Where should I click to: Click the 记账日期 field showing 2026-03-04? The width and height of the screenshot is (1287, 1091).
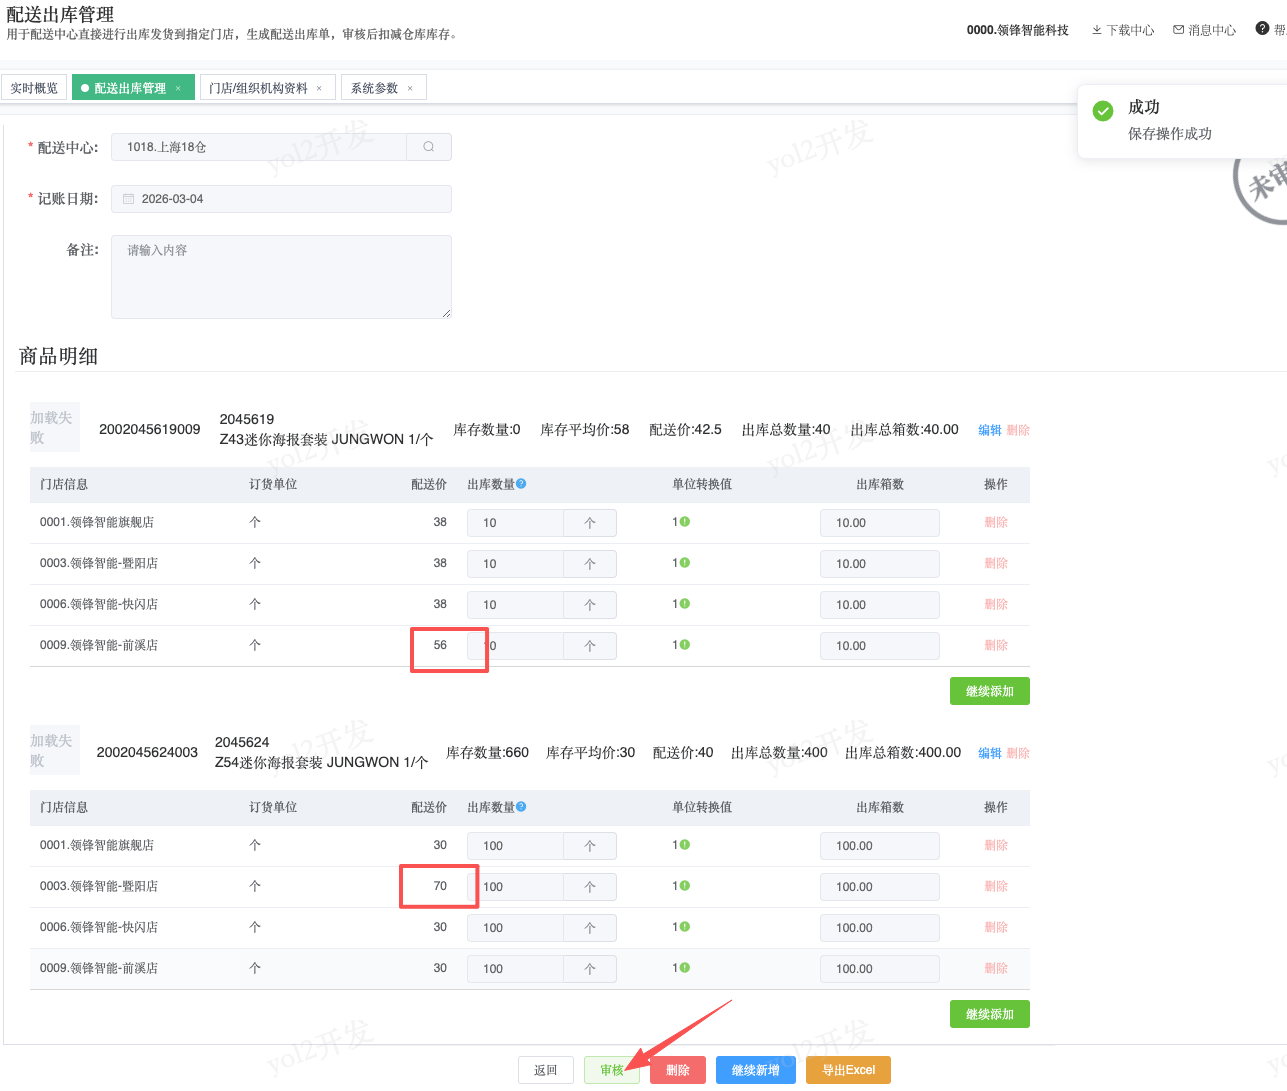coord(281,199)
